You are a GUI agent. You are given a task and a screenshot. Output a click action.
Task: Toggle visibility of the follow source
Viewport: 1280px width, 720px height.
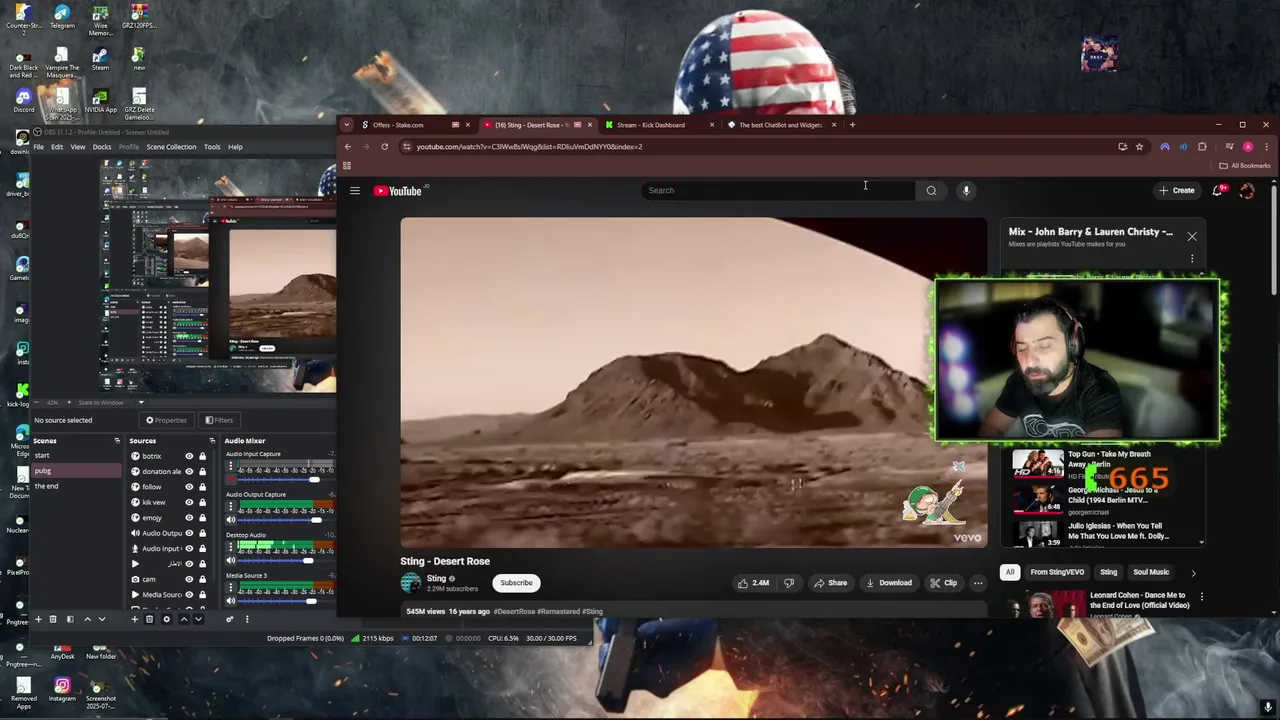click(x=189, y=487)
